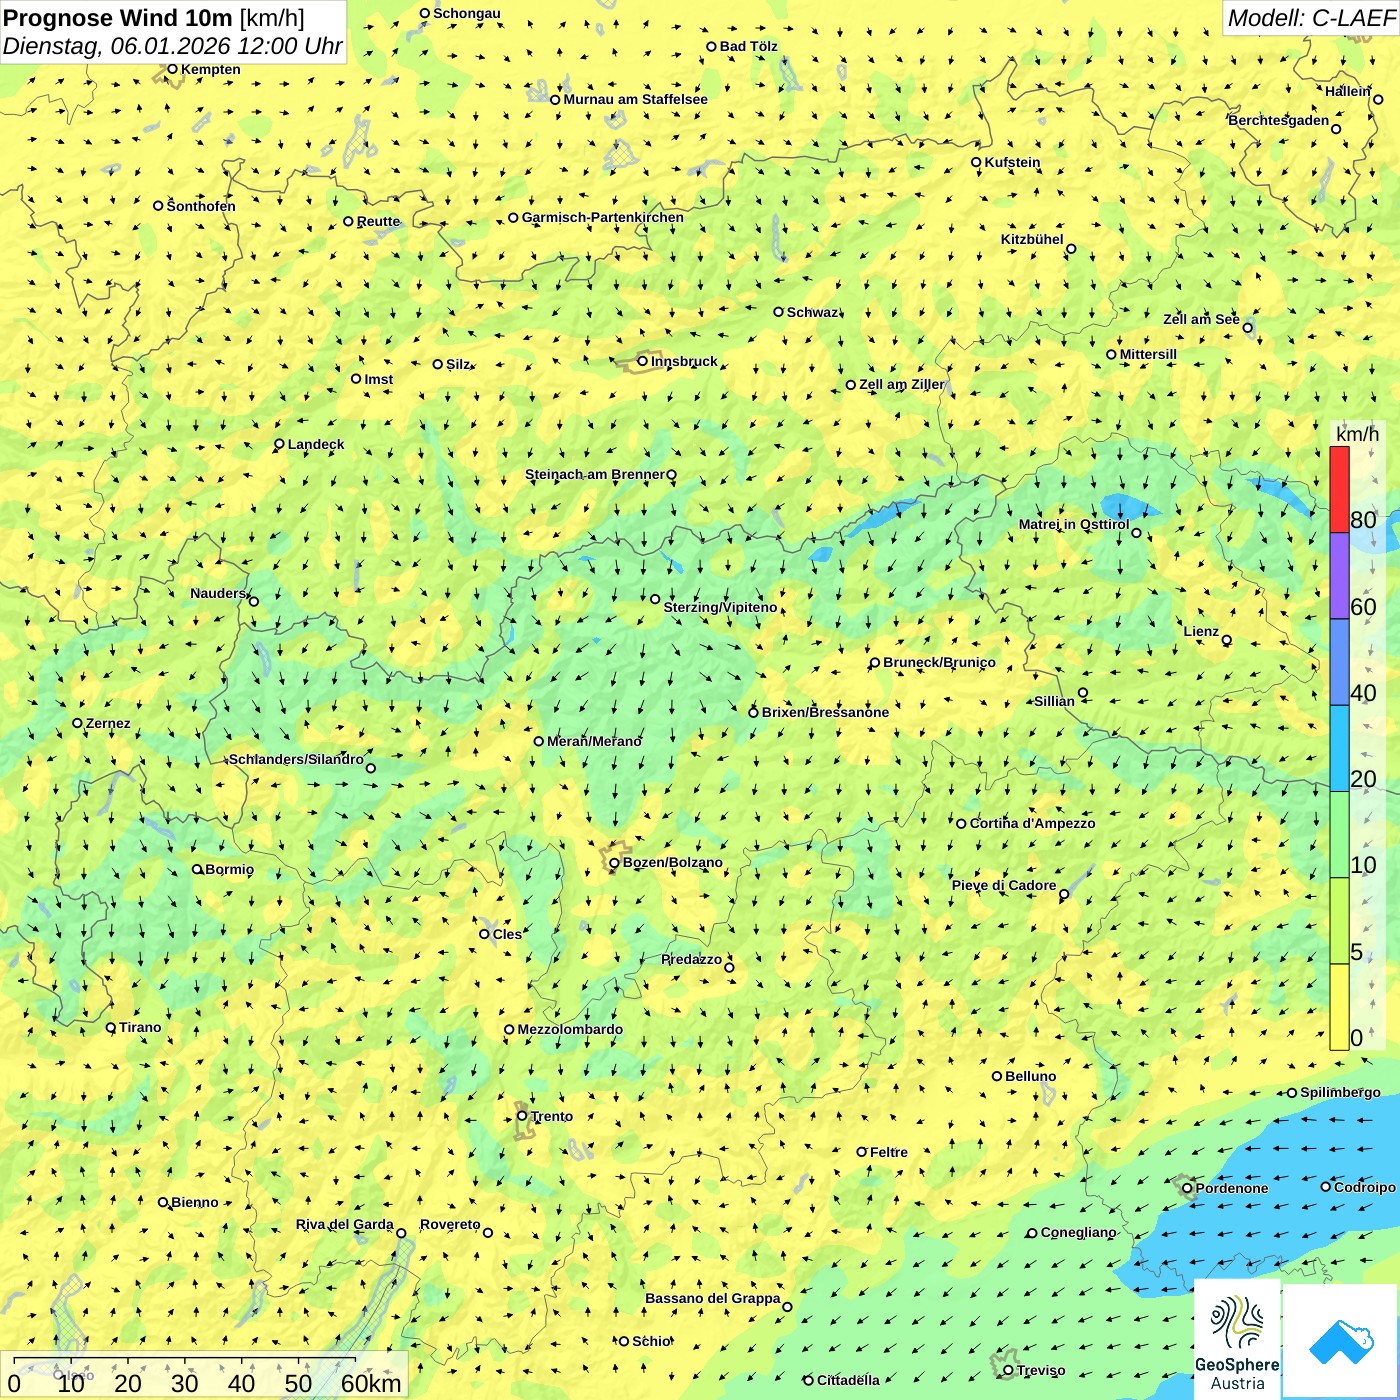Click the 'Modell: C-LAEF' label

(x=1311, y=17)
